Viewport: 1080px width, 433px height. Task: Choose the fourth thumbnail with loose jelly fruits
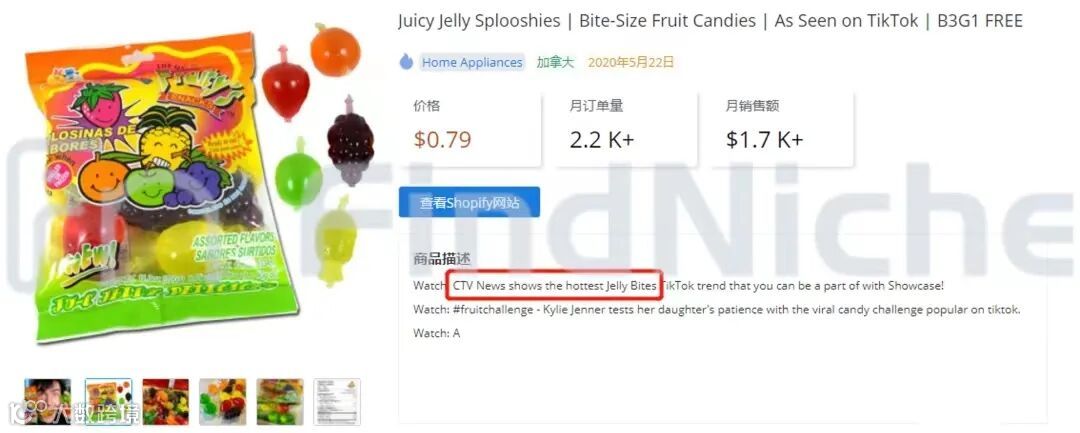click(x=222, y=401)
